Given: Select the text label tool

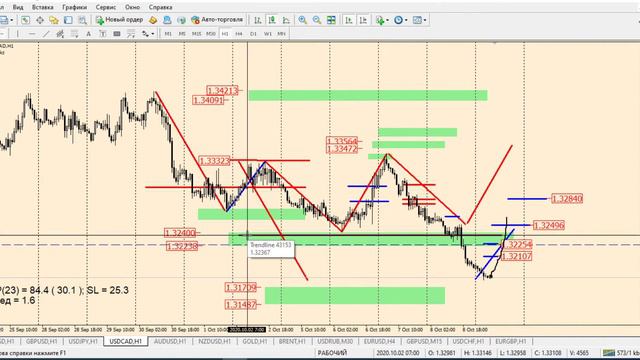Looking at the screenshot, I should point(102,34).
